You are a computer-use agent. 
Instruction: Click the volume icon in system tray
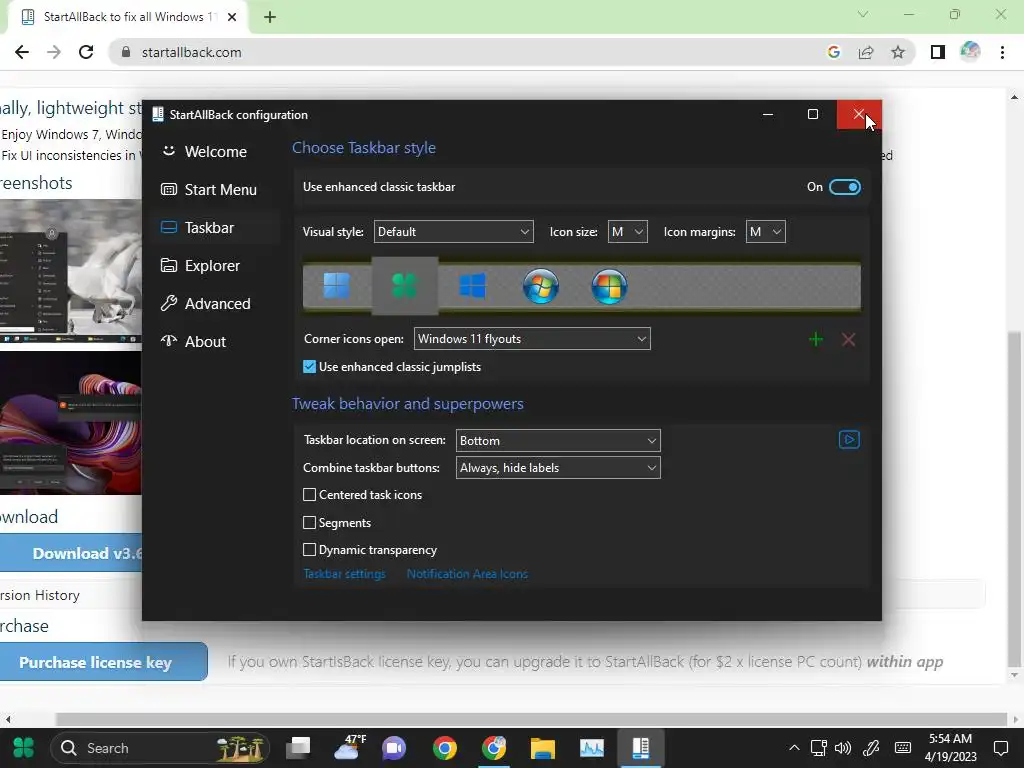843,748
